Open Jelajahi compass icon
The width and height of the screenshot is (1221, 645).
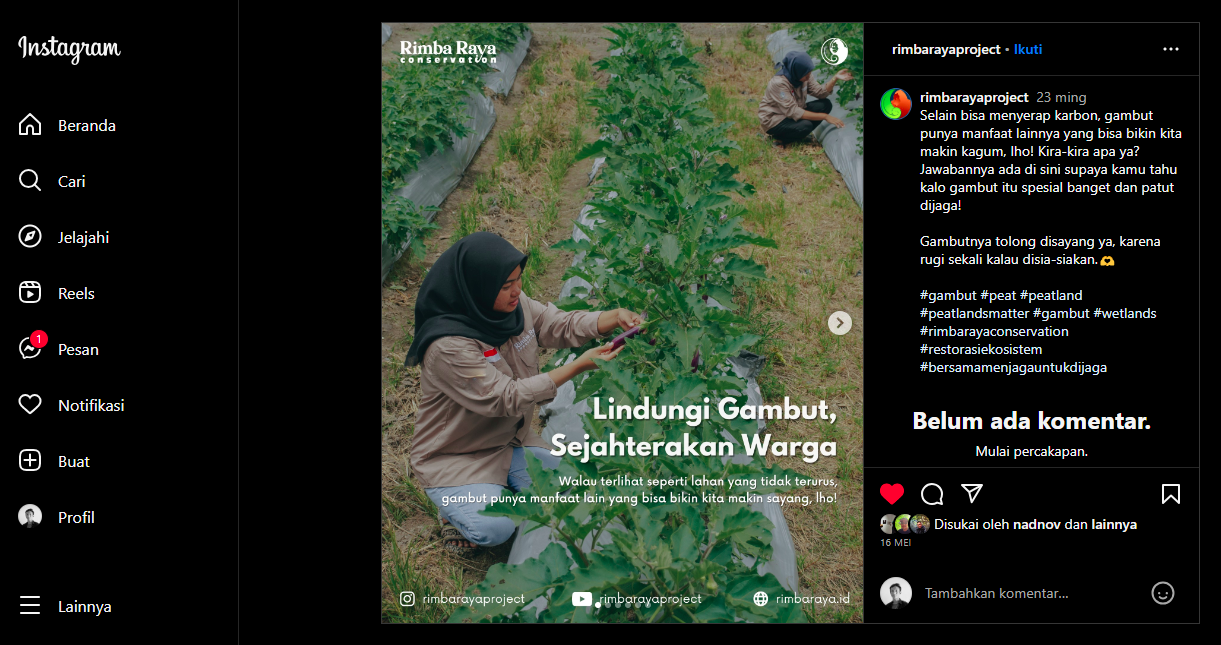tap(30, 237)
